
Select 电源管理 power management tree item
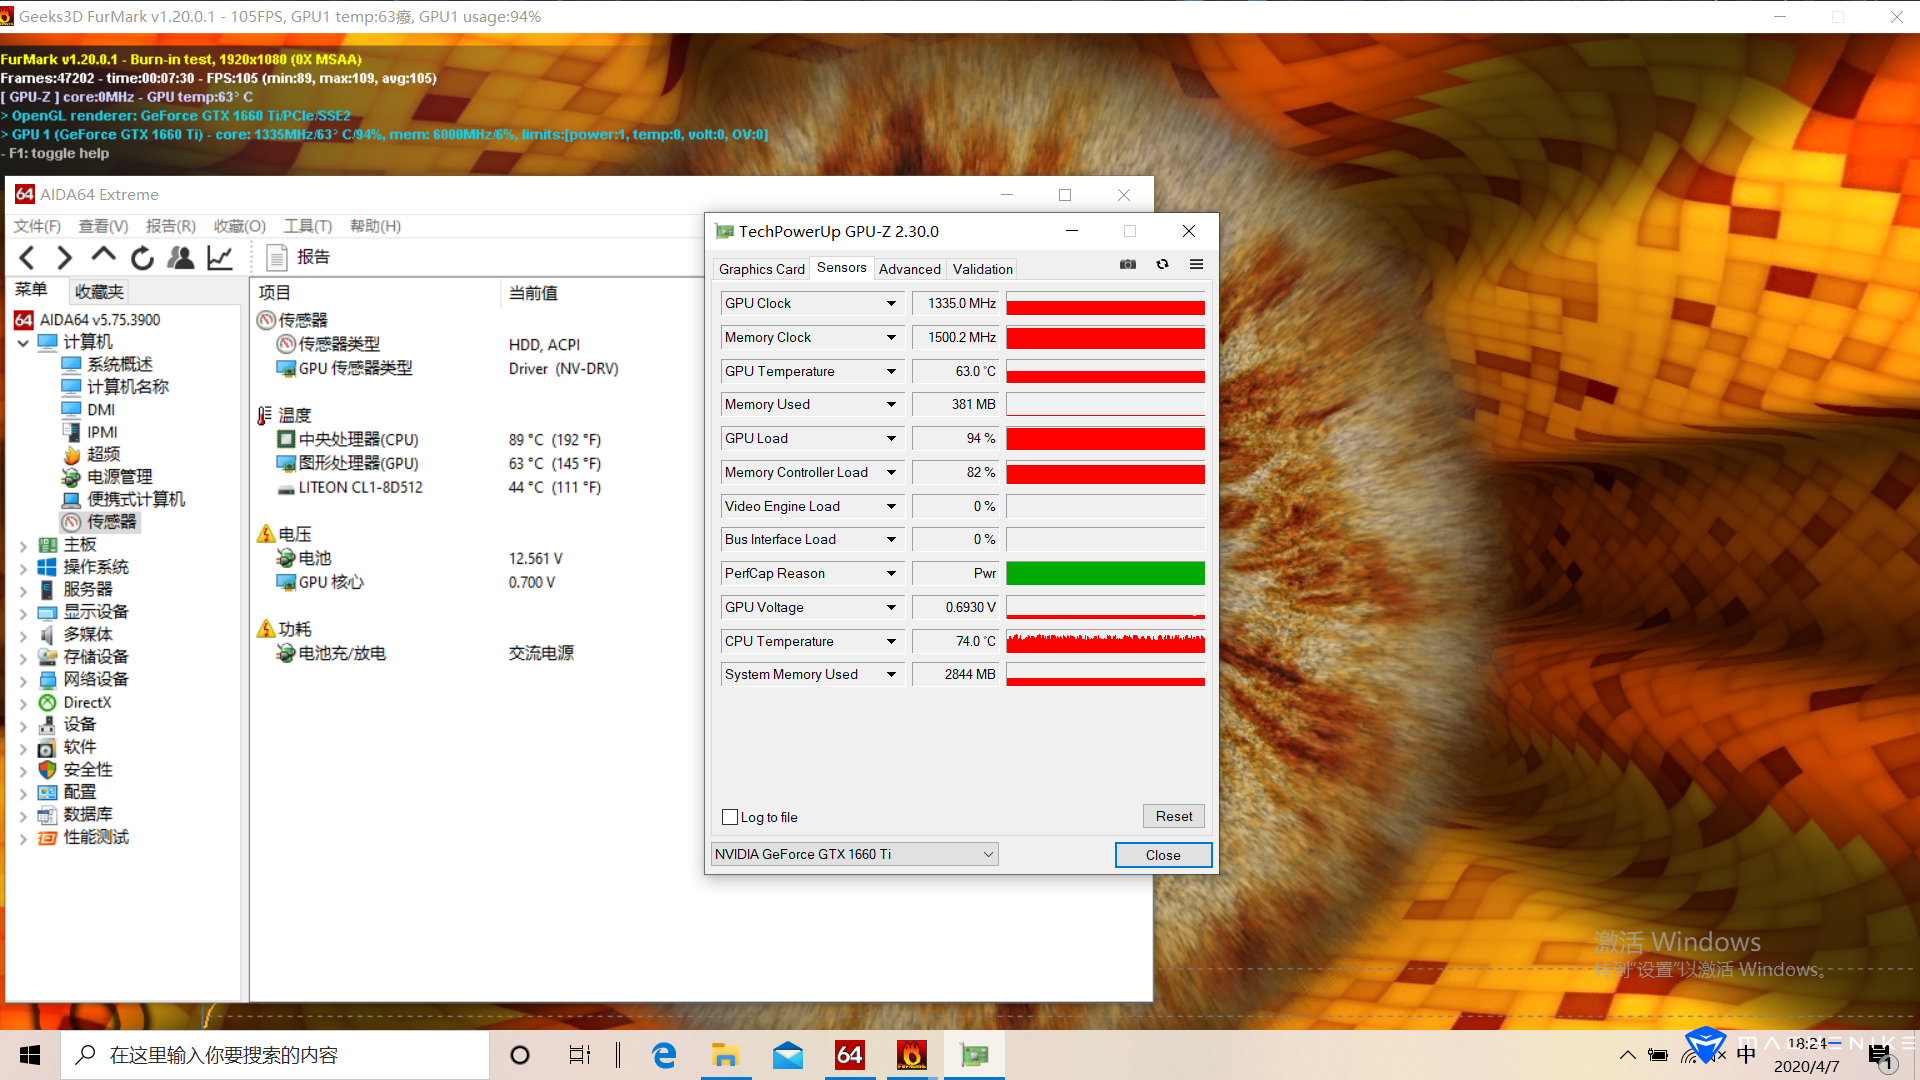107,477
